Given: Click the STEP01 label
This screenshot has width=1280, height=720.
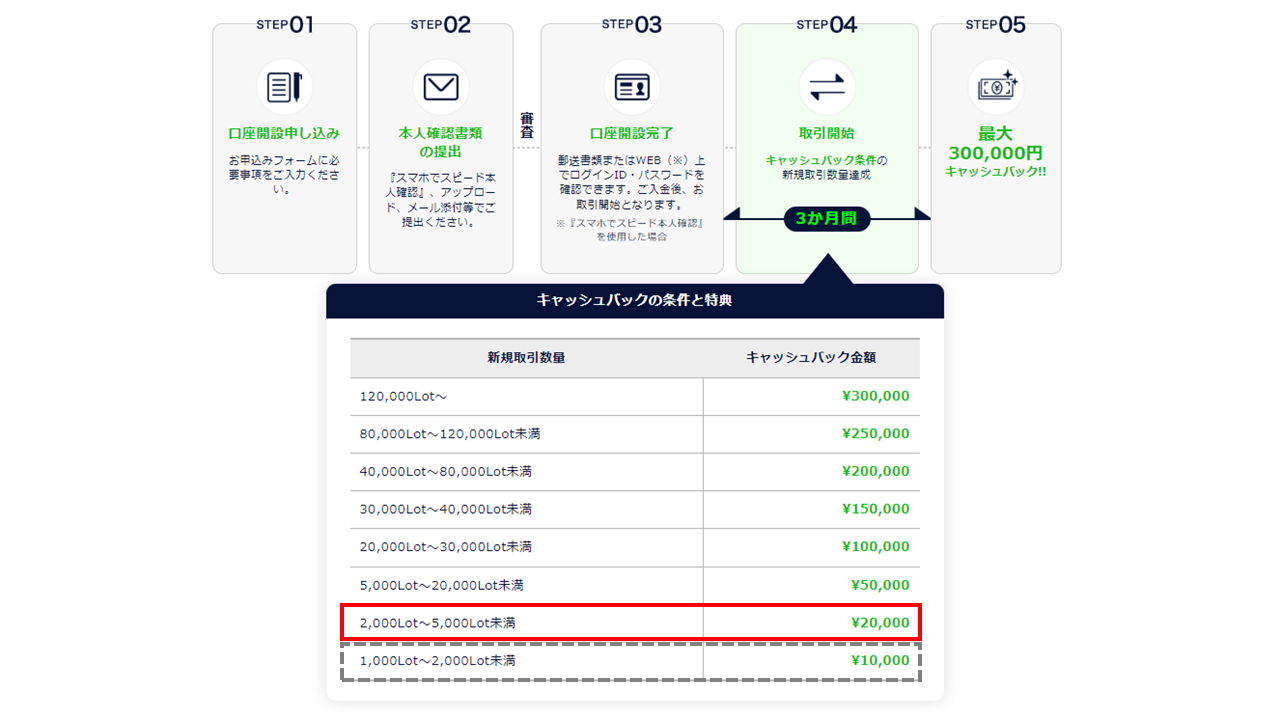Looking at the screenshot, I should point(285,25).
